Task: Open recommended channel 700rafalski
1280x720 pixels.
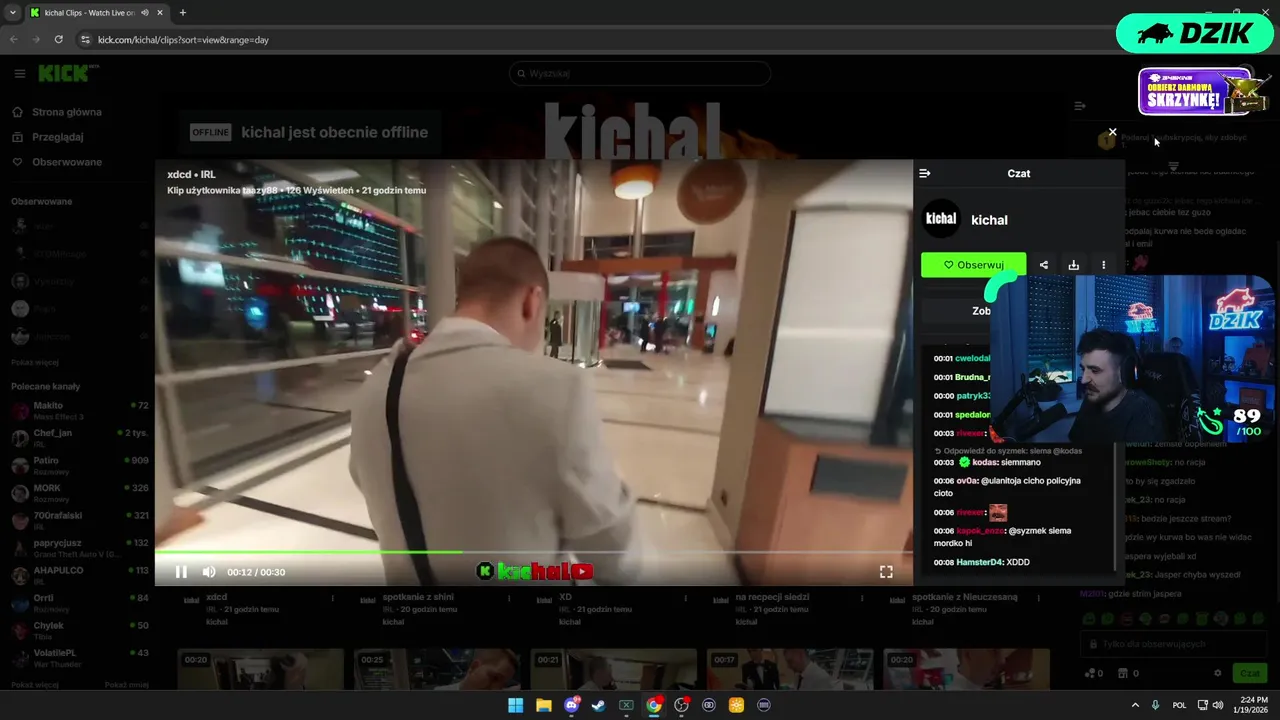Action: point(80,520)
